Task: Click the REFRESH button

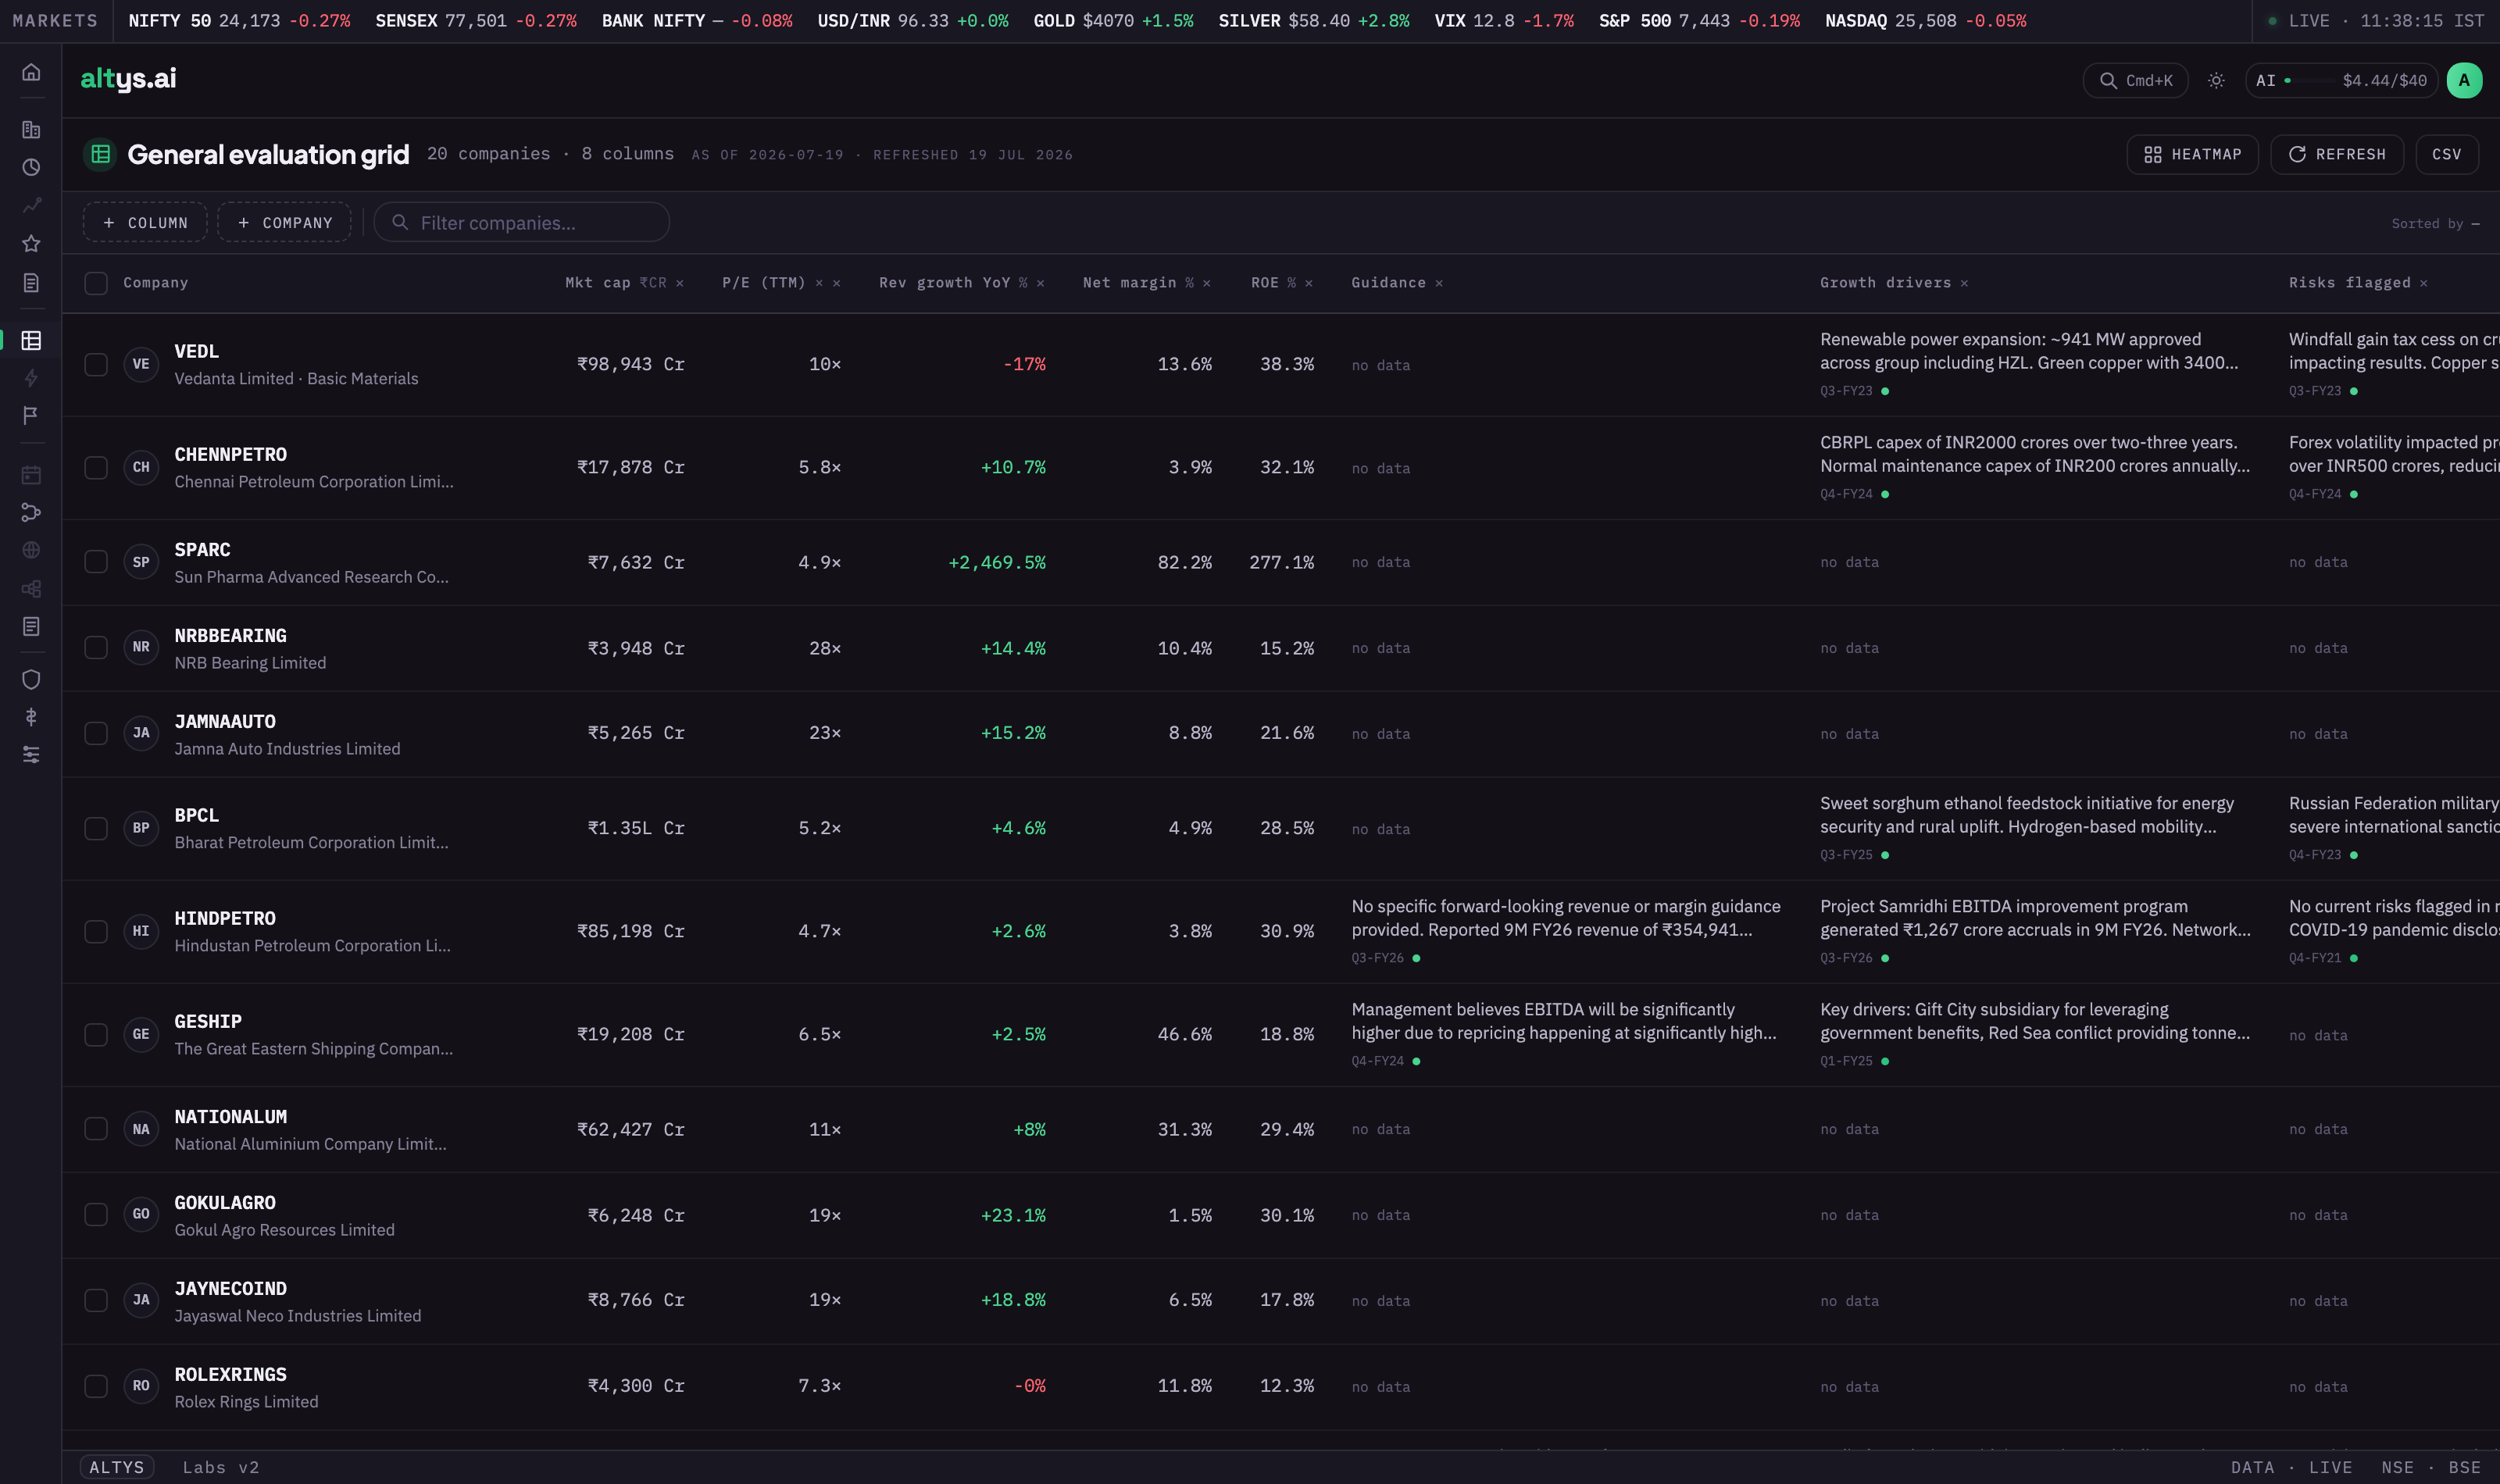Action: tap(2337, 154)
